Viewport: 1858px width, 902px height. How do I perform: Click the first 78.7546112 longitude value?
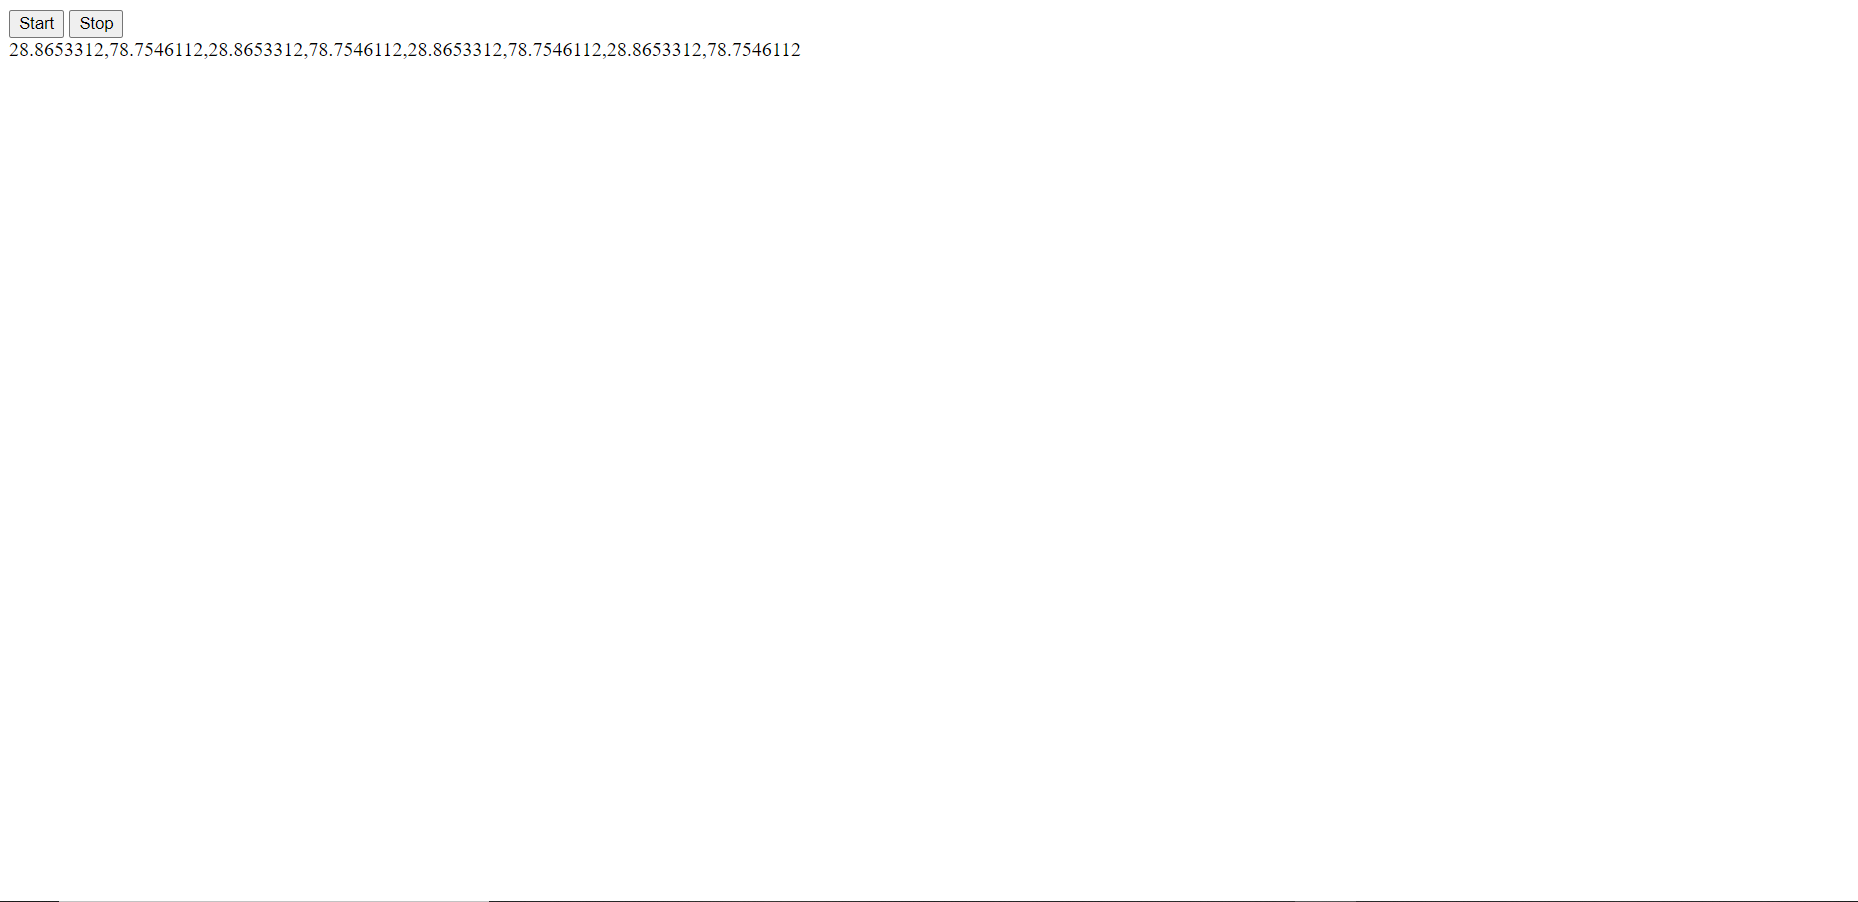click(156, 50)
